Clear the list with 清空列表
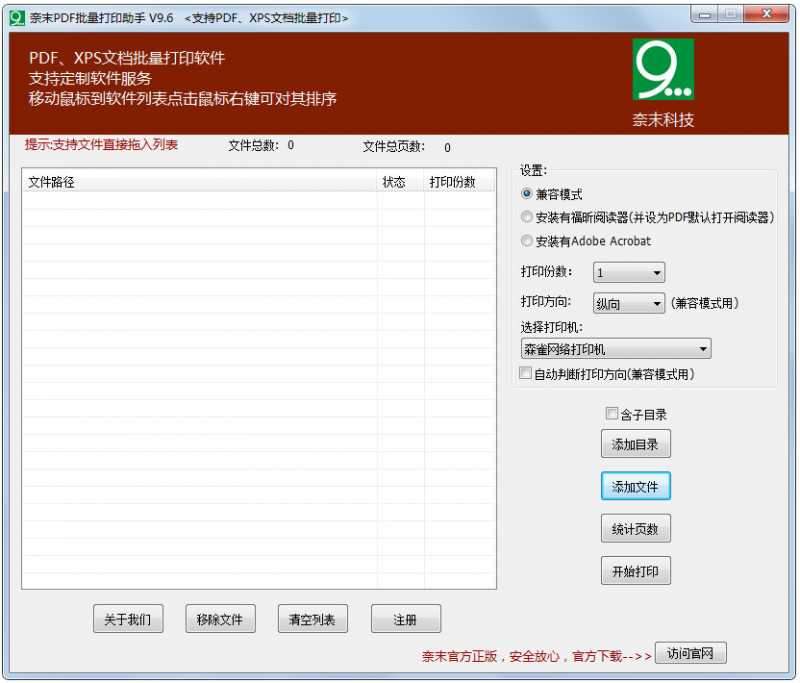Screen dimensions: 800x683 [x=312, y=618]
